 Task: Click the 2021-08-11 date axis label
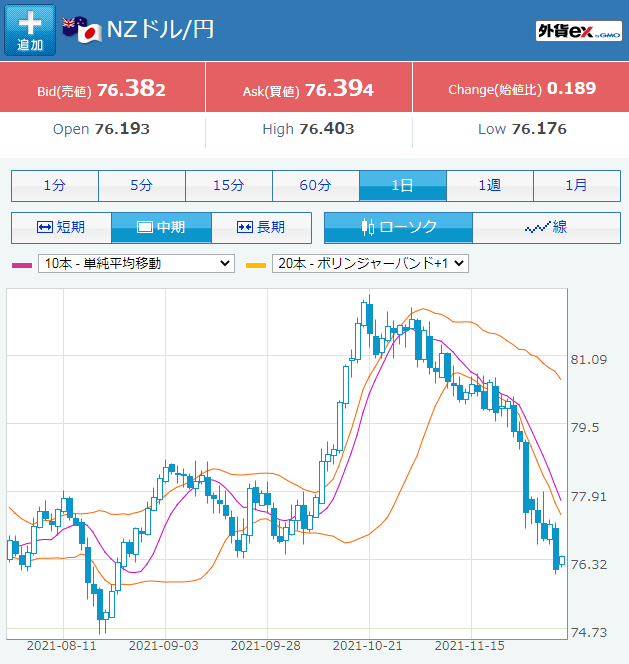coord(62,646)
